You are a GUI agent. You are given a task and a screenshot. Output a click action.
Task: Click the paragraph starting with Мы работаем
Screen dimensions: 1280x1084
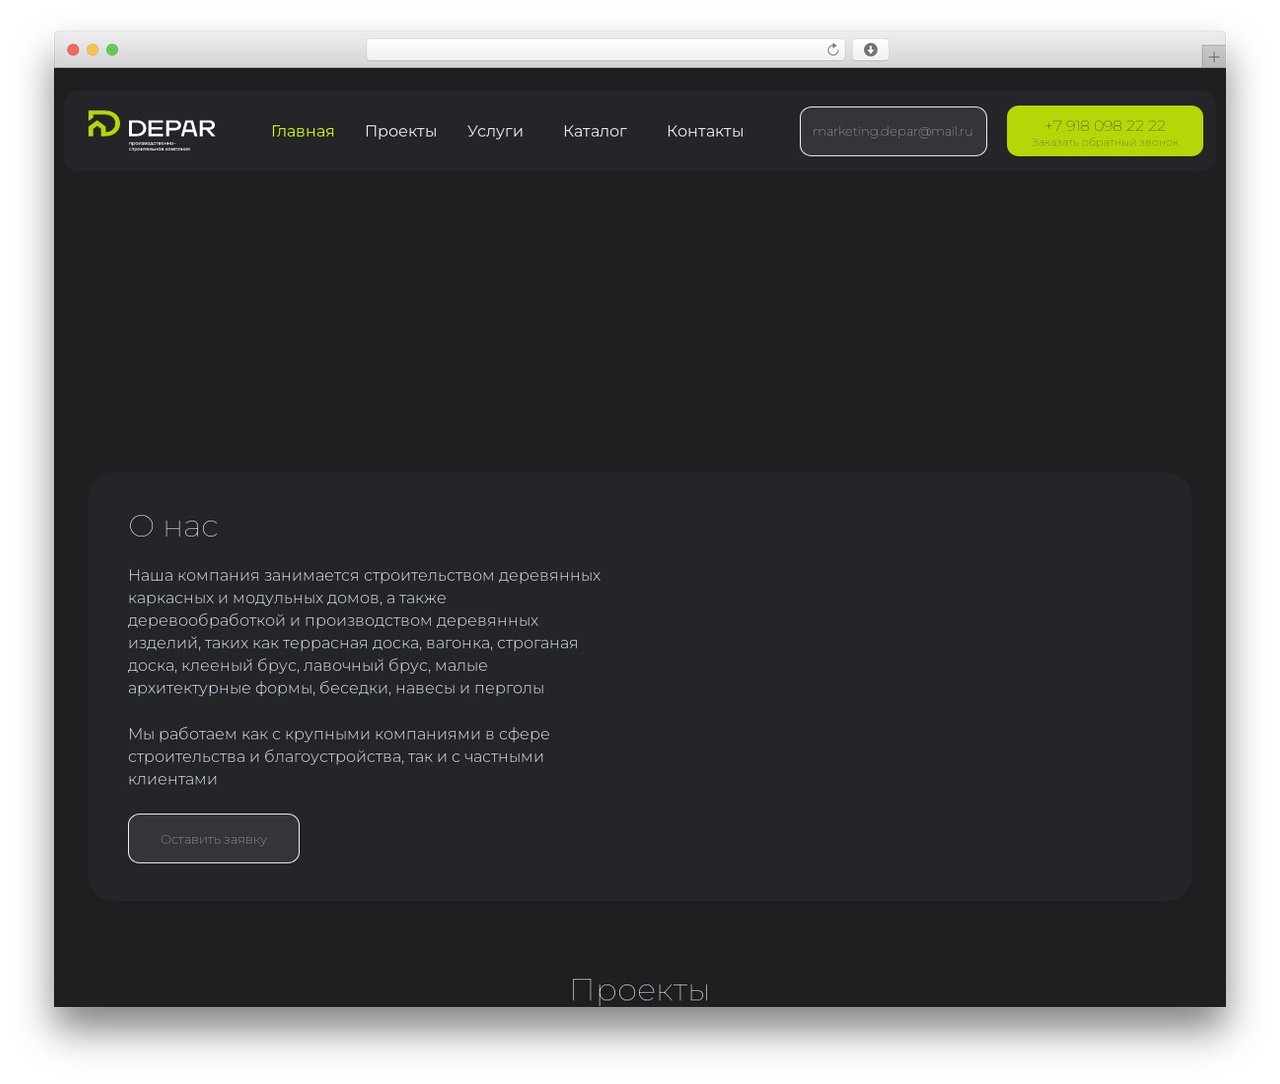(x=339, y=756)
